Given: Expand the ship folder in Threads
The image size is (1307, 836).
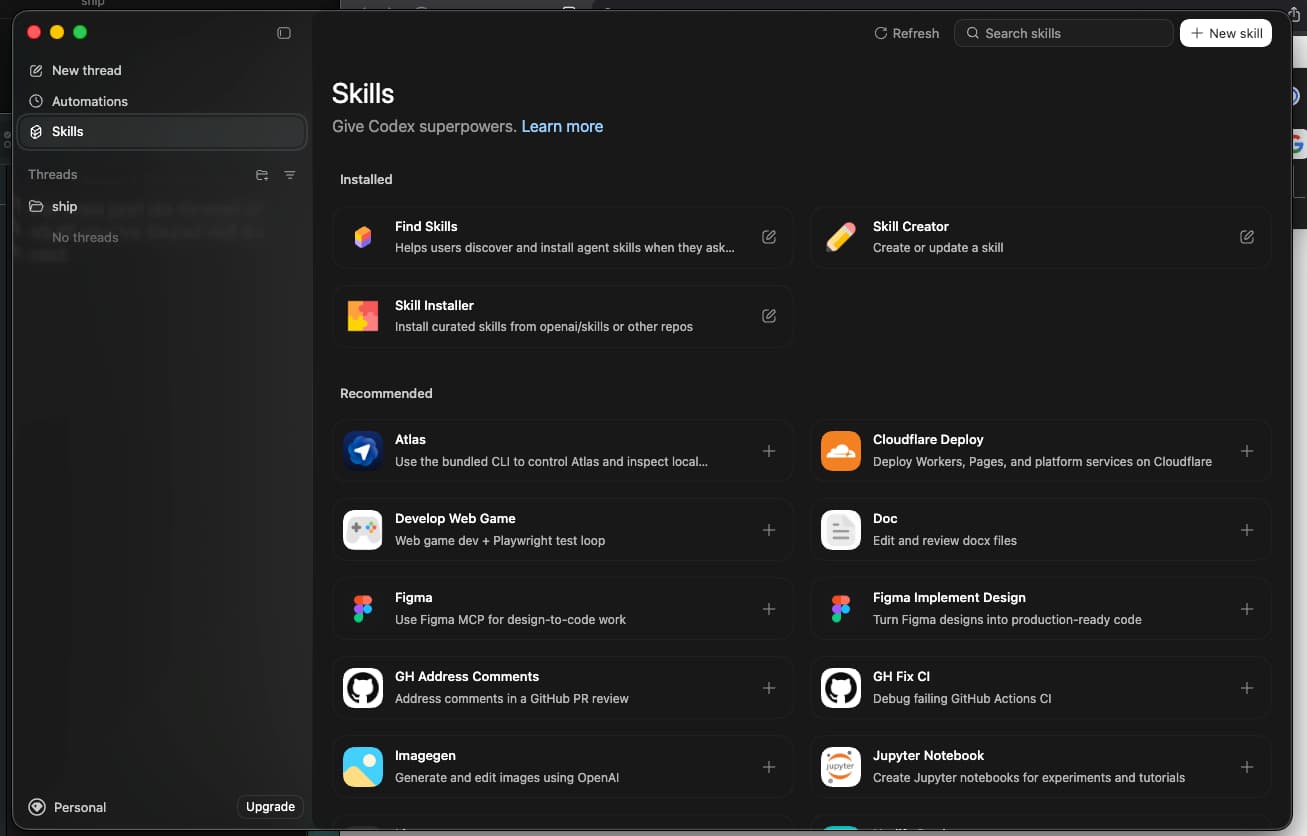Looking at the screenshot, I should [x=64, y=206].
